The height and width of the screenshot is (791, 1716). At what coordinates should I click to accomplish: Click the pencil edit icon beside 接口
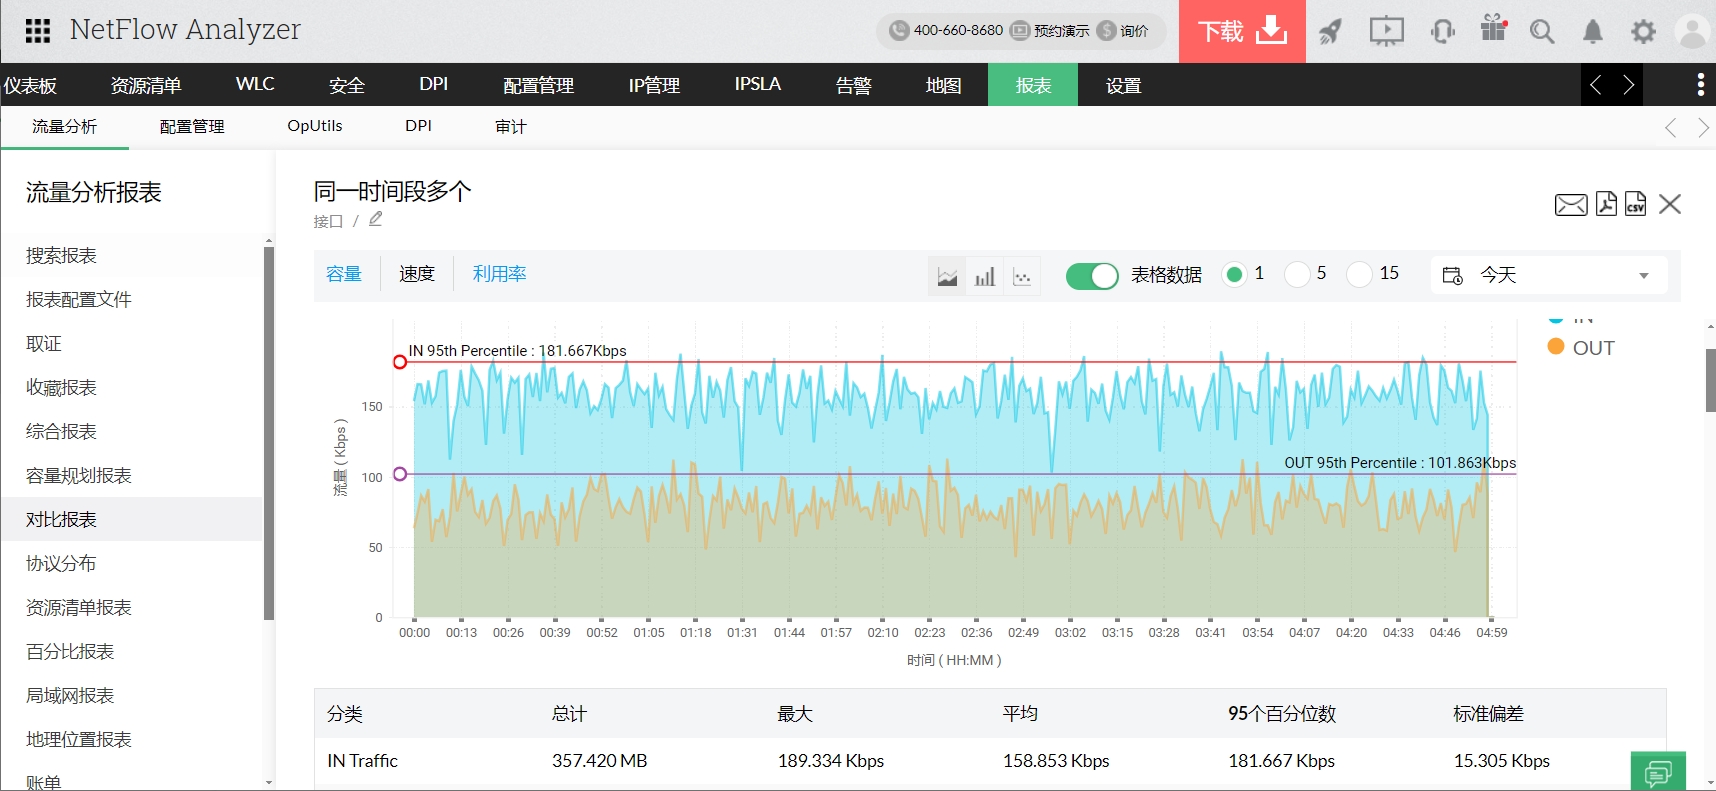click(376, 219)
